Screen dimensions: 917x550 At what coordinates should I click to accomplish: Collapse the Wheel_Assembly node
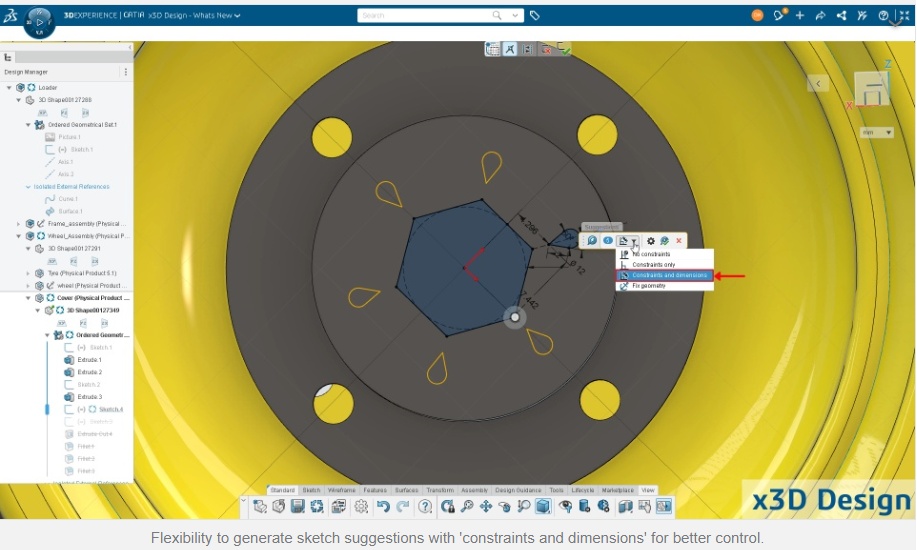click(19, 236)
